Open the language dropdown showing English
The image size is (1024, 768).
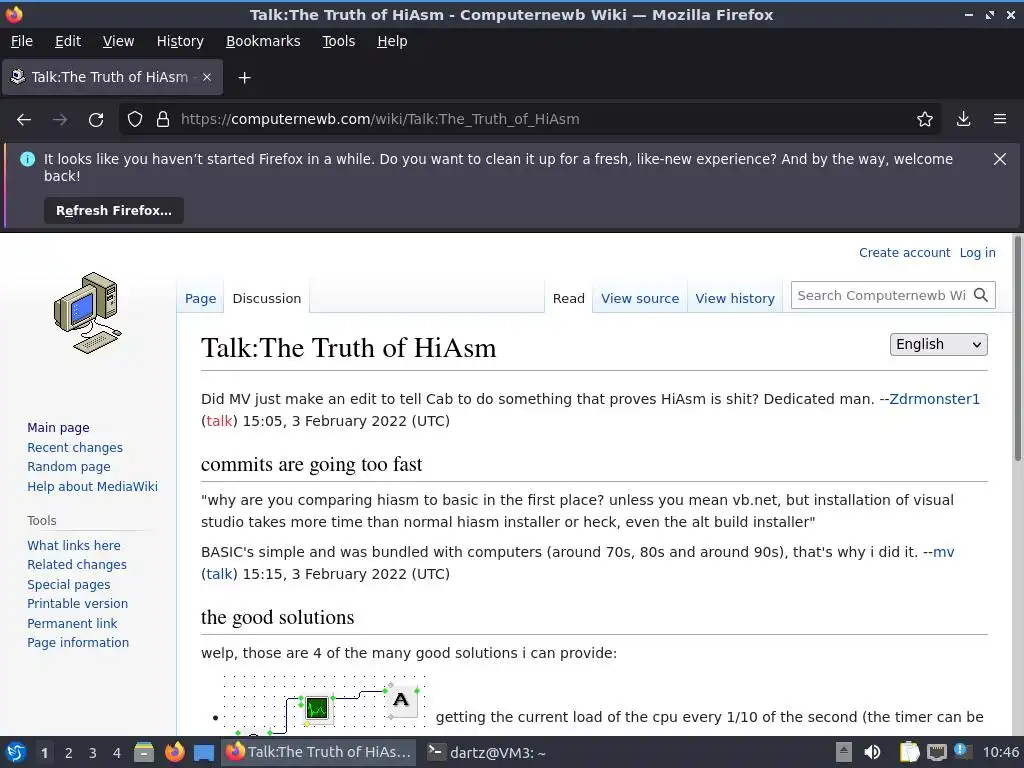[938, 345]
